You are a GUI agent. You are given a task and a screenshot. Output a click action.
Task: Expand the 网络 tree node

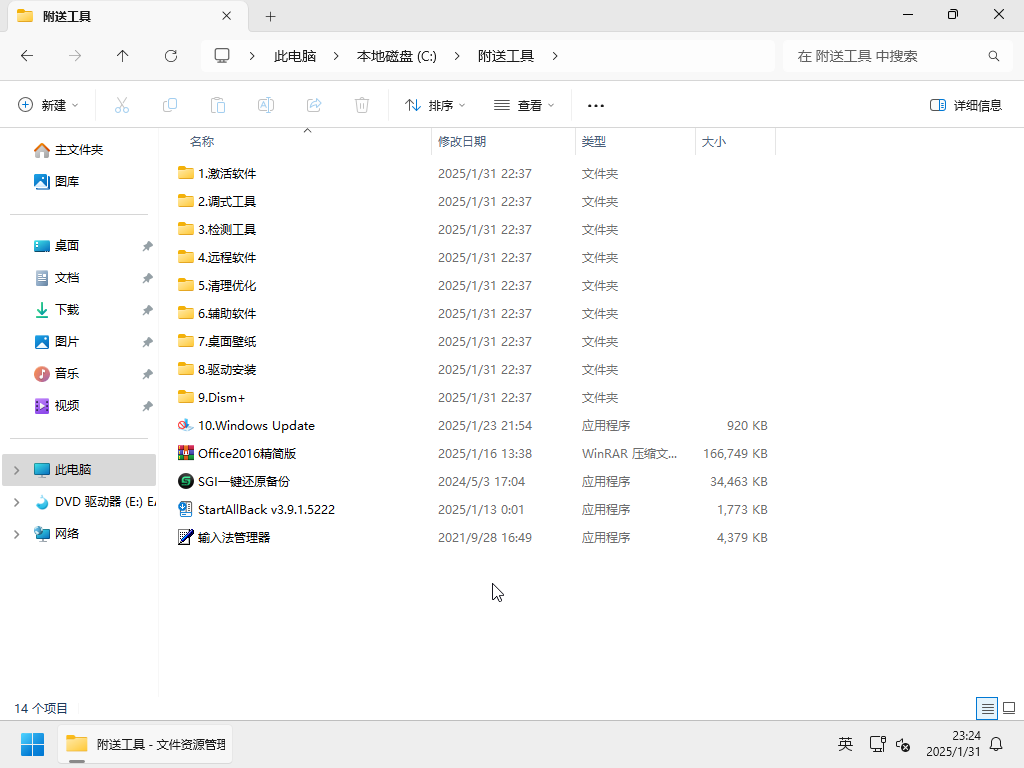16,533
